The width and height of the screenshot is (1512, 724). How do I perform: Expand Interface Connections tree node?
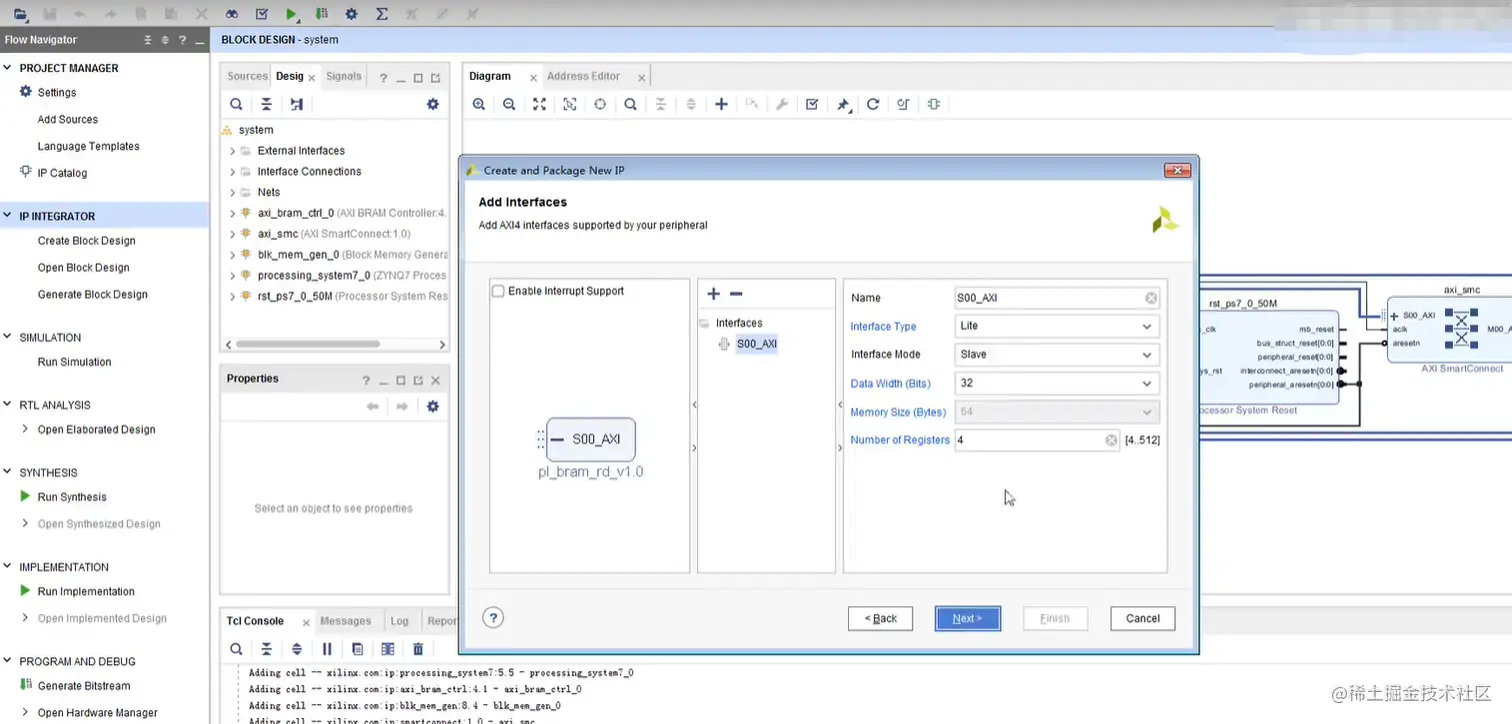coord(232,172)
